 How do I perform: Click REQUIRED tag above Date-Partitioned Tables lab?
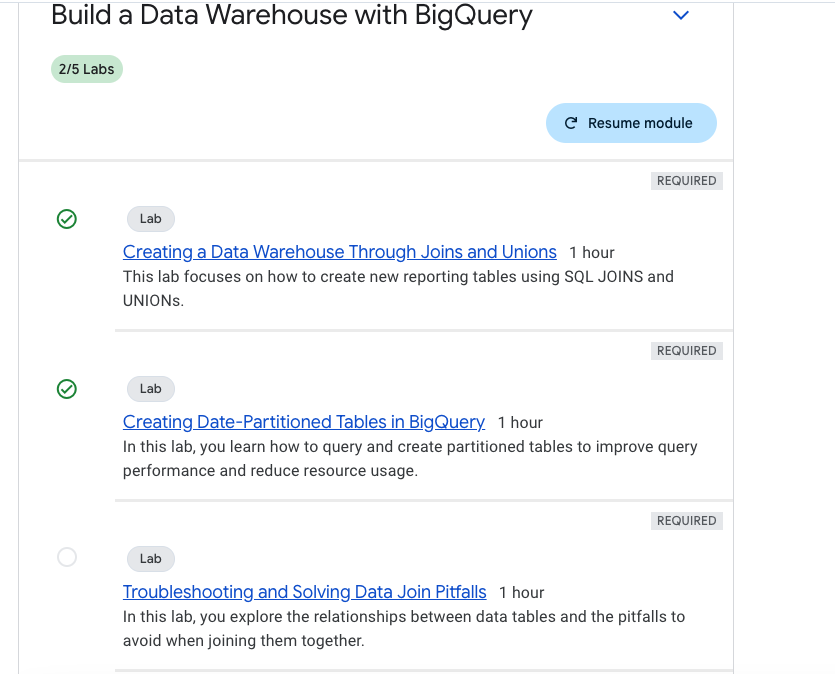(686, 350)
